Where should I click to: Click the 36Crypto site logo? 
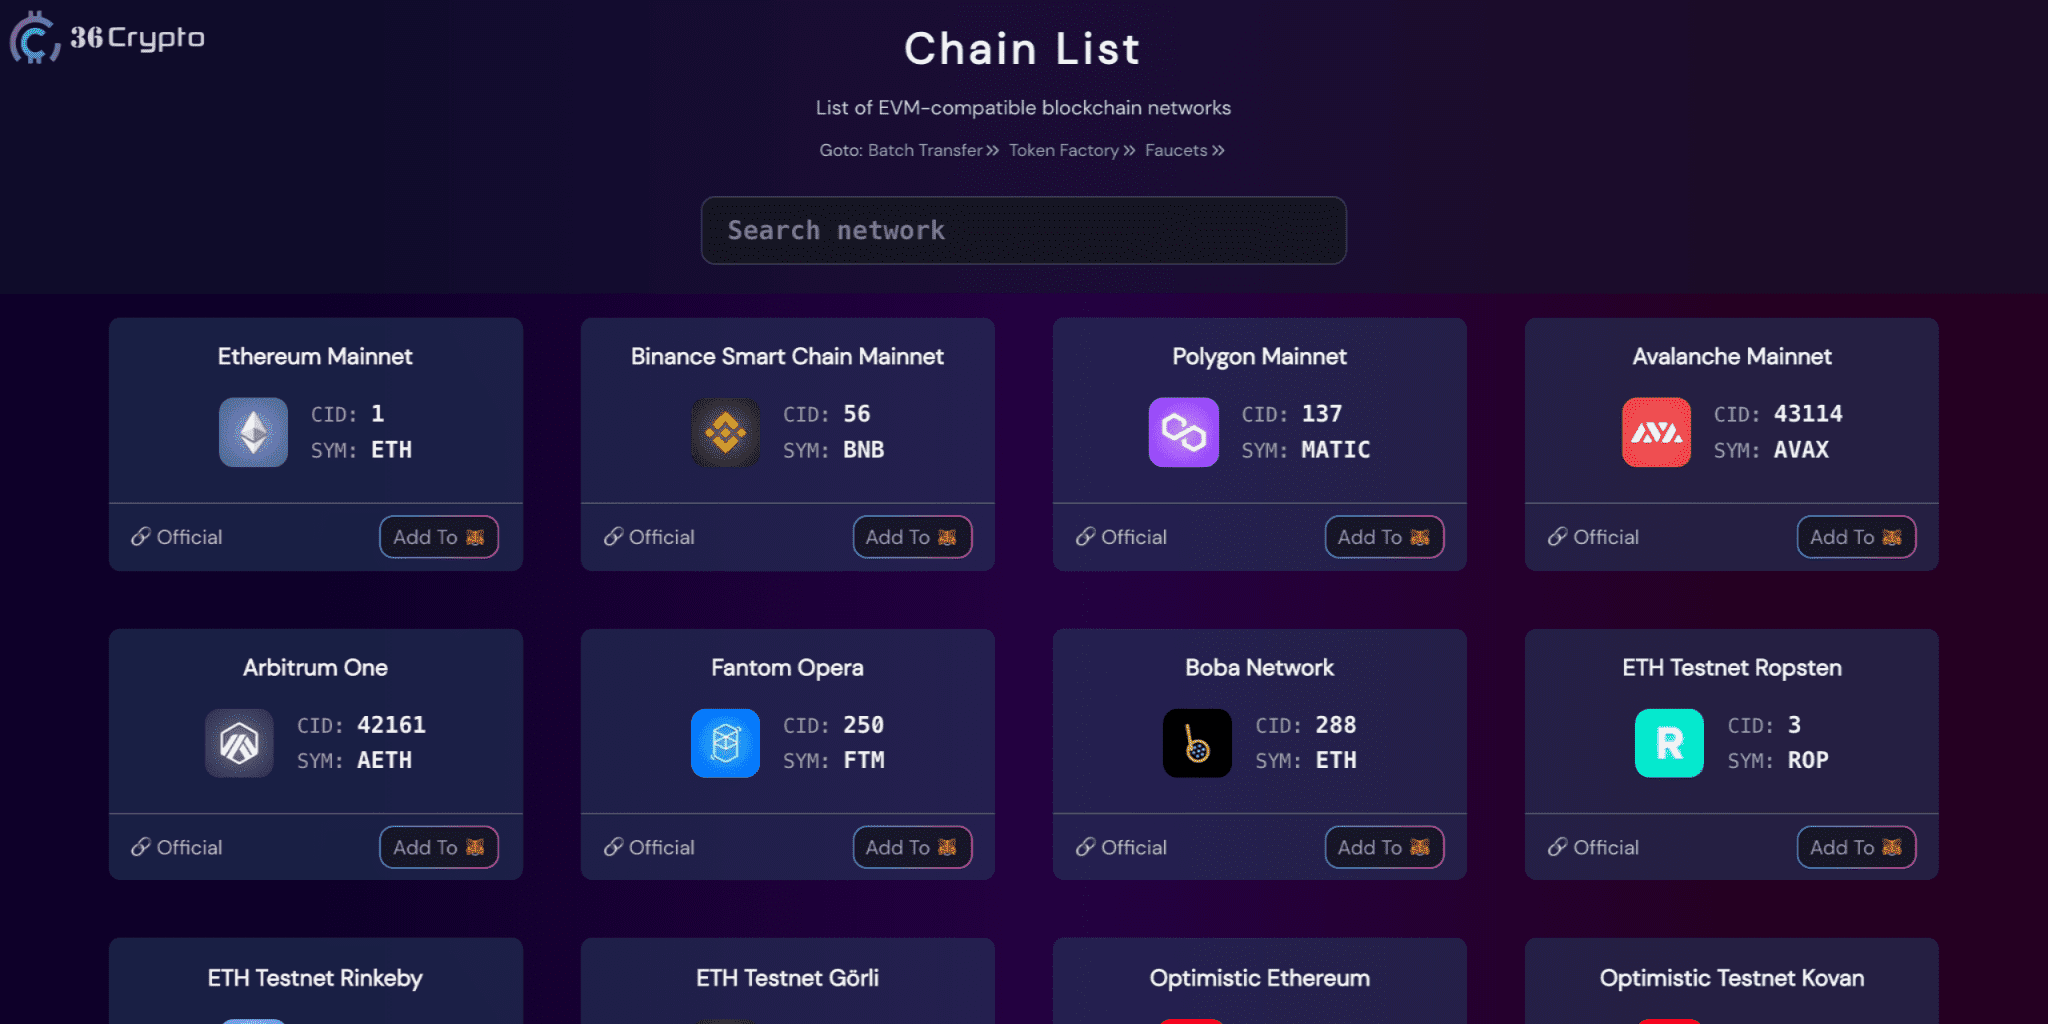point(105,38)
